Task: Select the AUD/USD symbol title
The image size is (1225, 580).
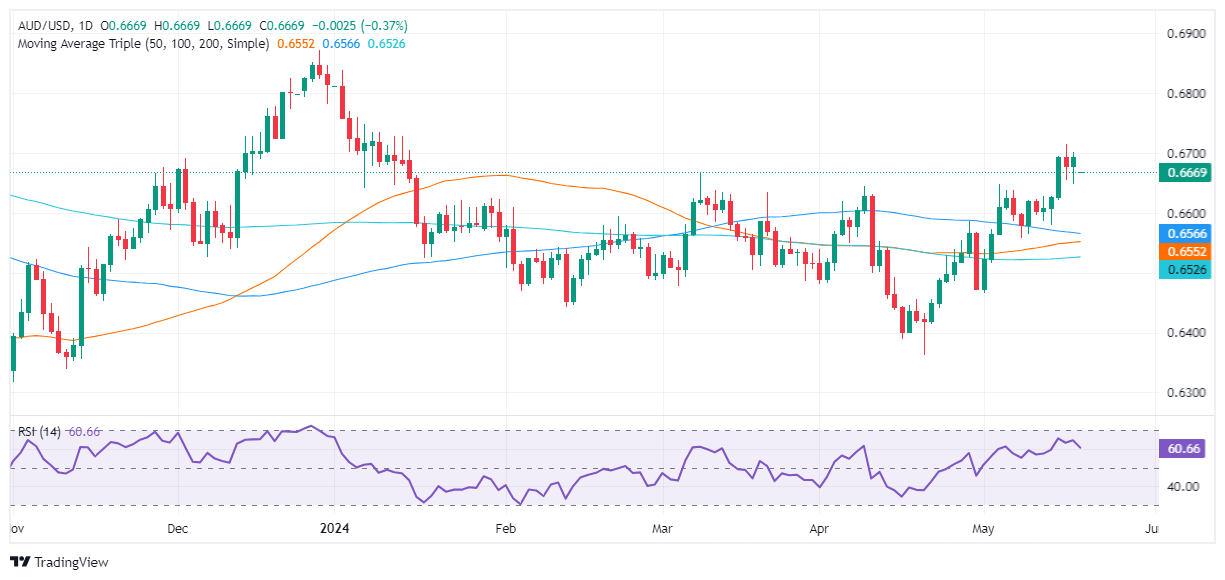Action: point(44,26)
